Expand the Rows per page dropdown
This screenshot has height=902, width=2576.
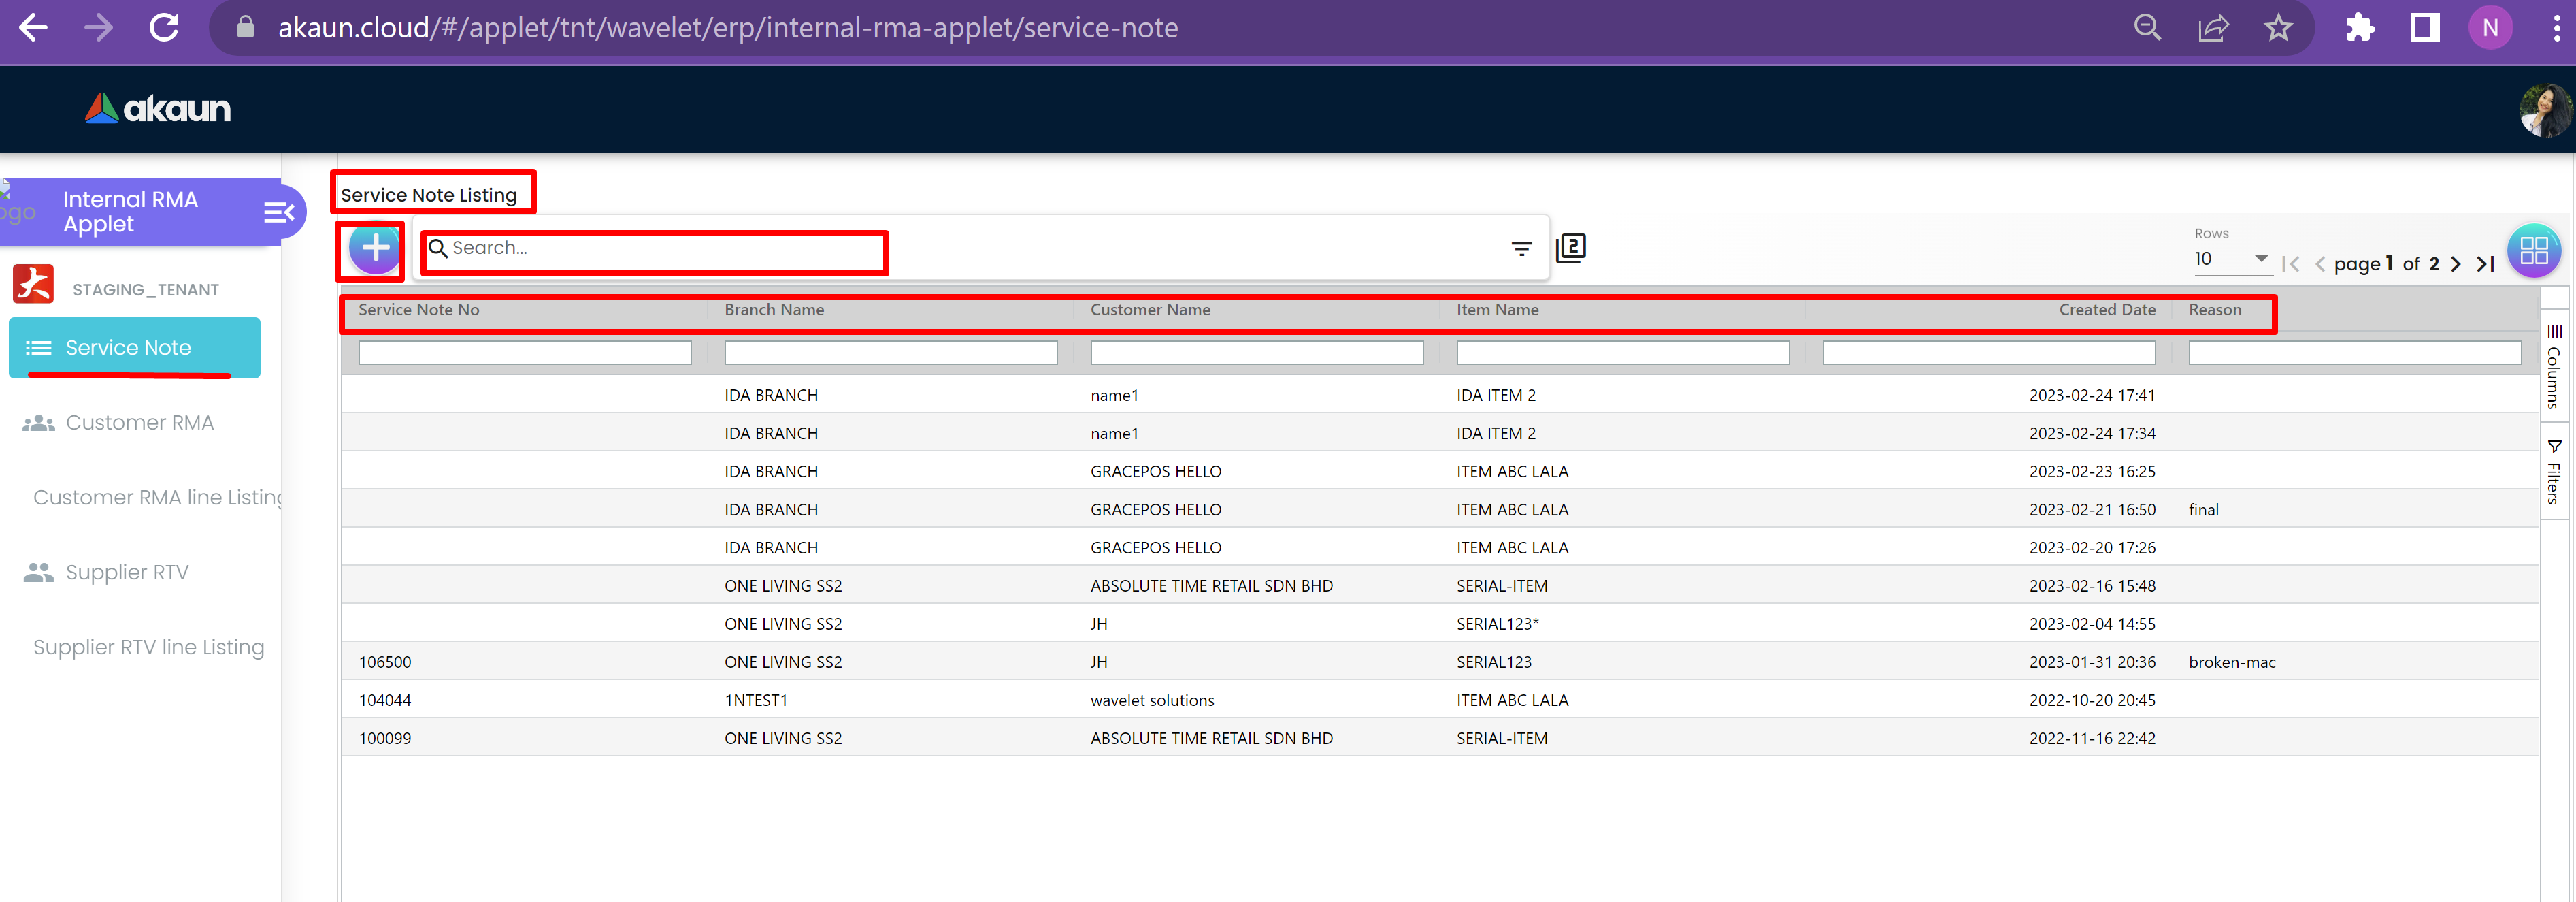(2260, 259)
